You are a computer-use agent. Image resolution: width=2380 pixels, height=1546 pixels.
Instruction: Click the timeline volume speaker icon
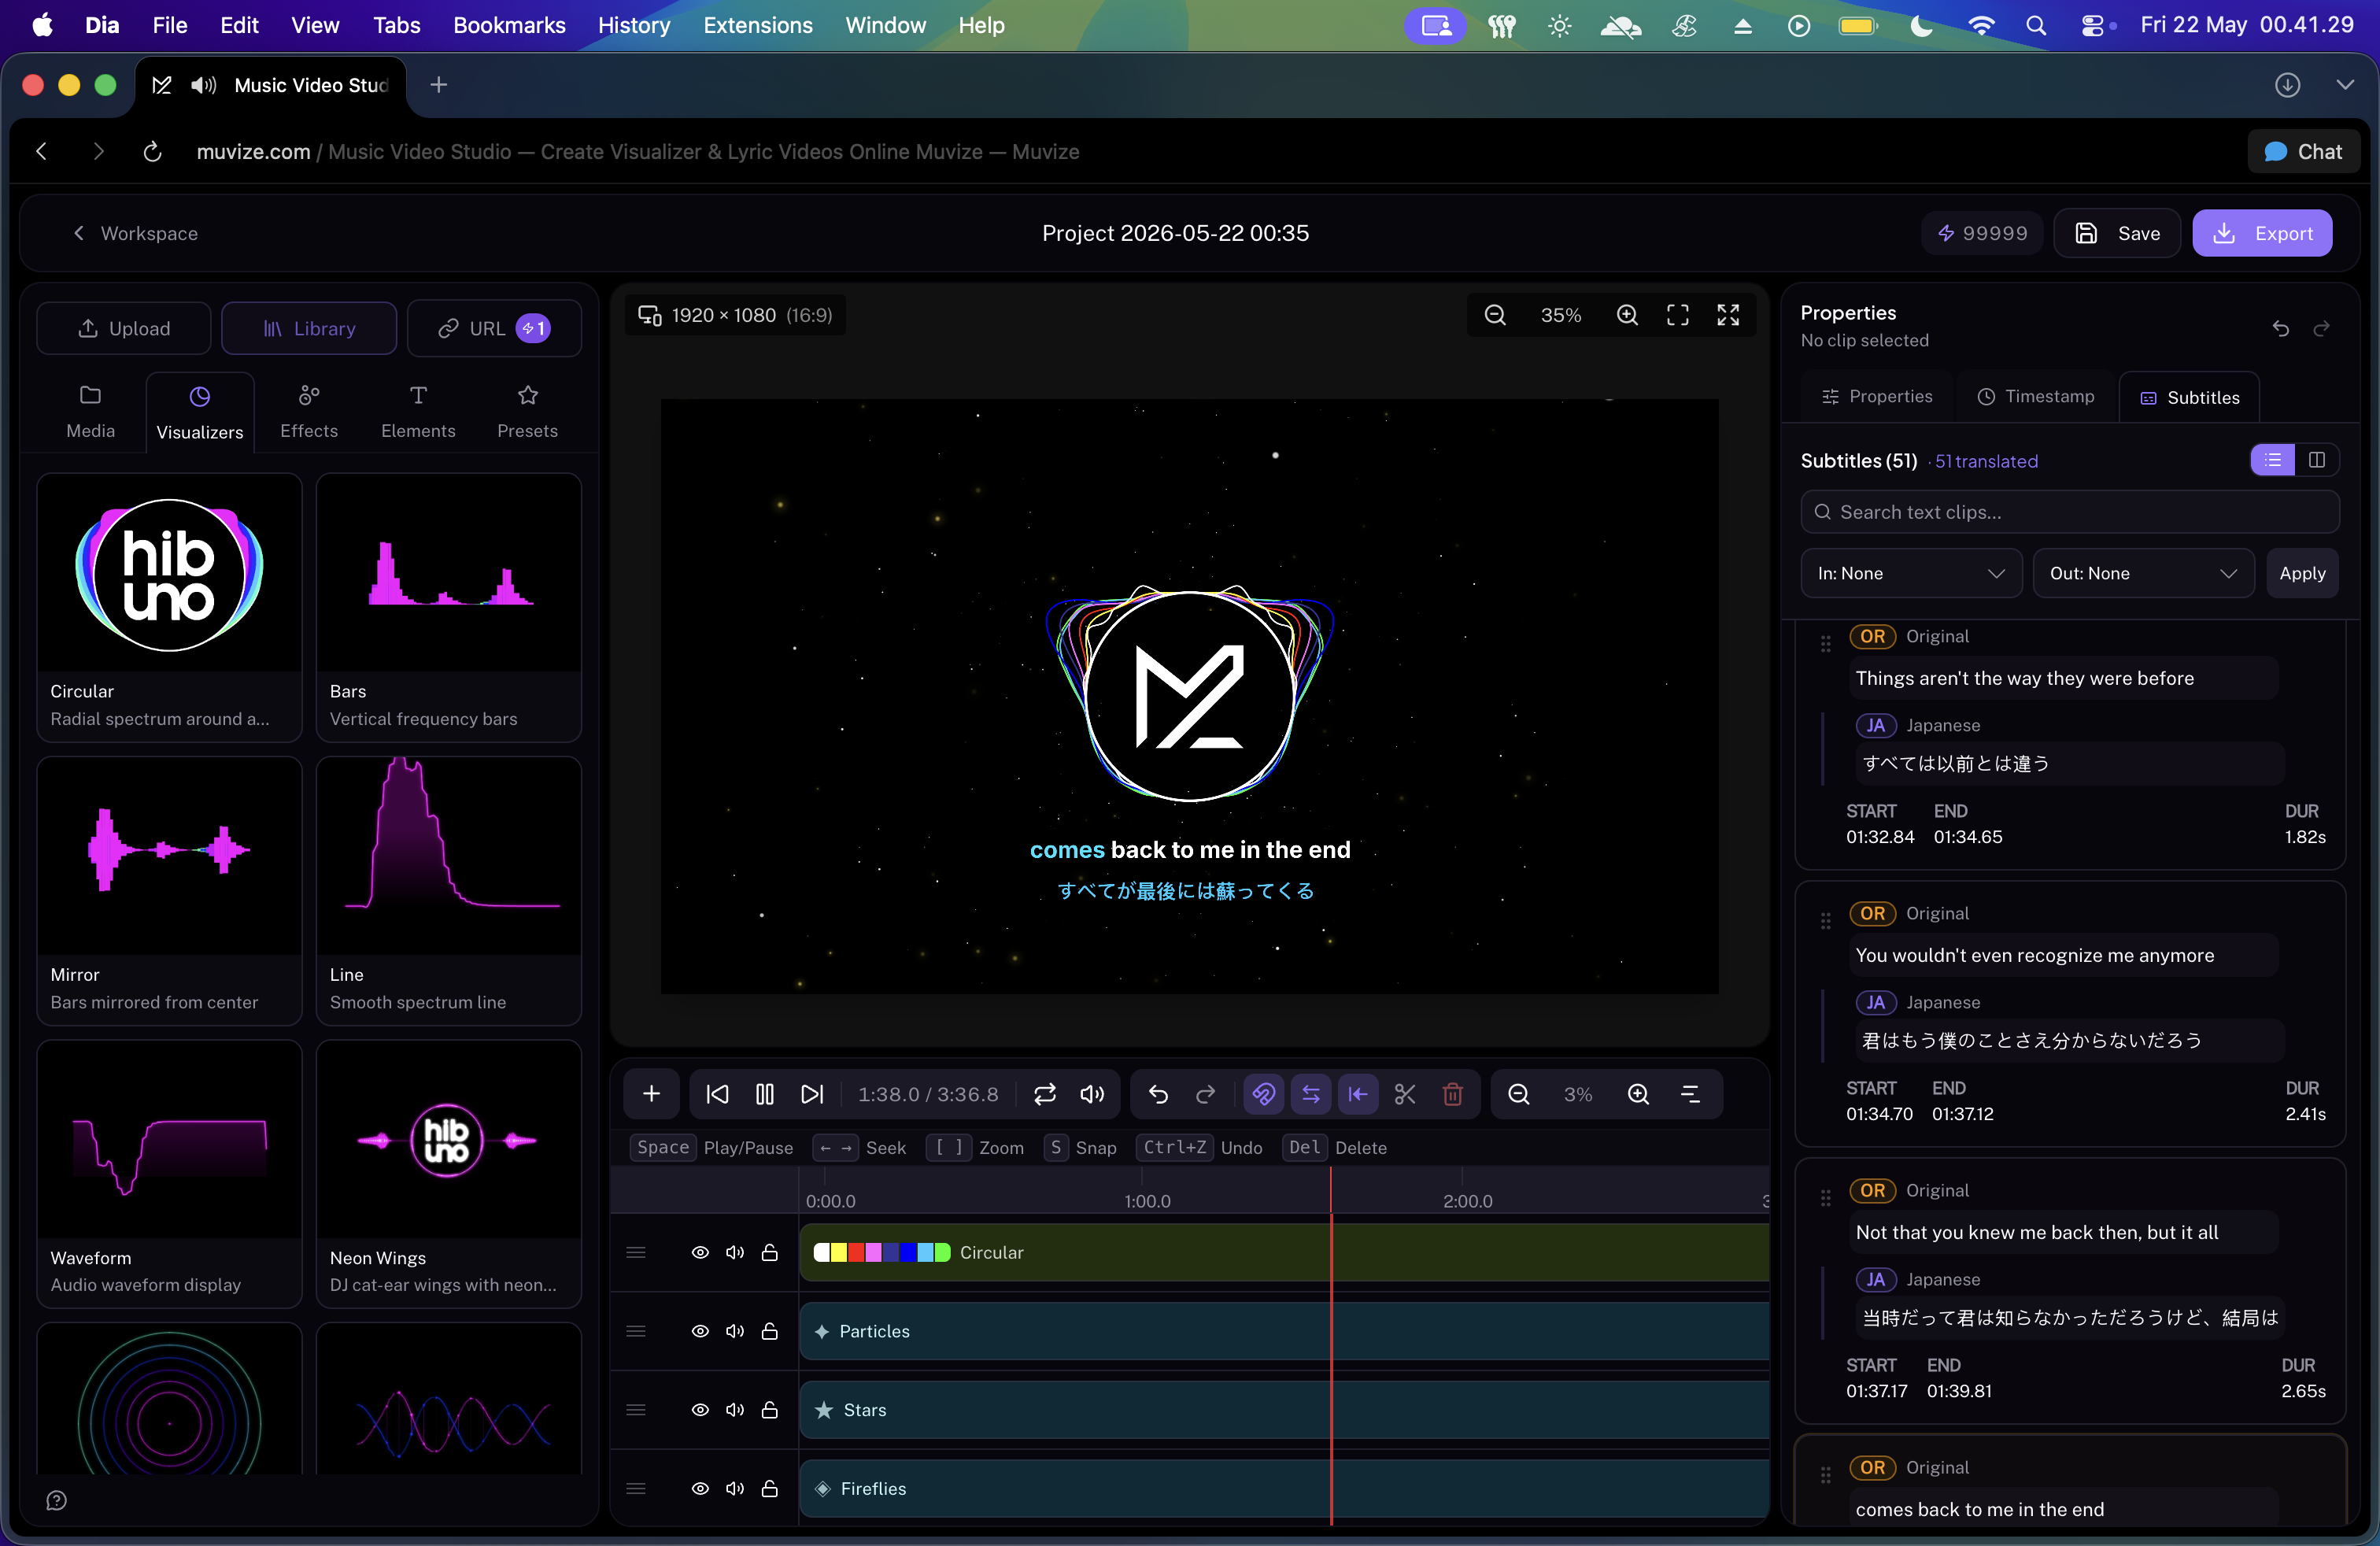pyautogui.click(x=1092, y=1094)
